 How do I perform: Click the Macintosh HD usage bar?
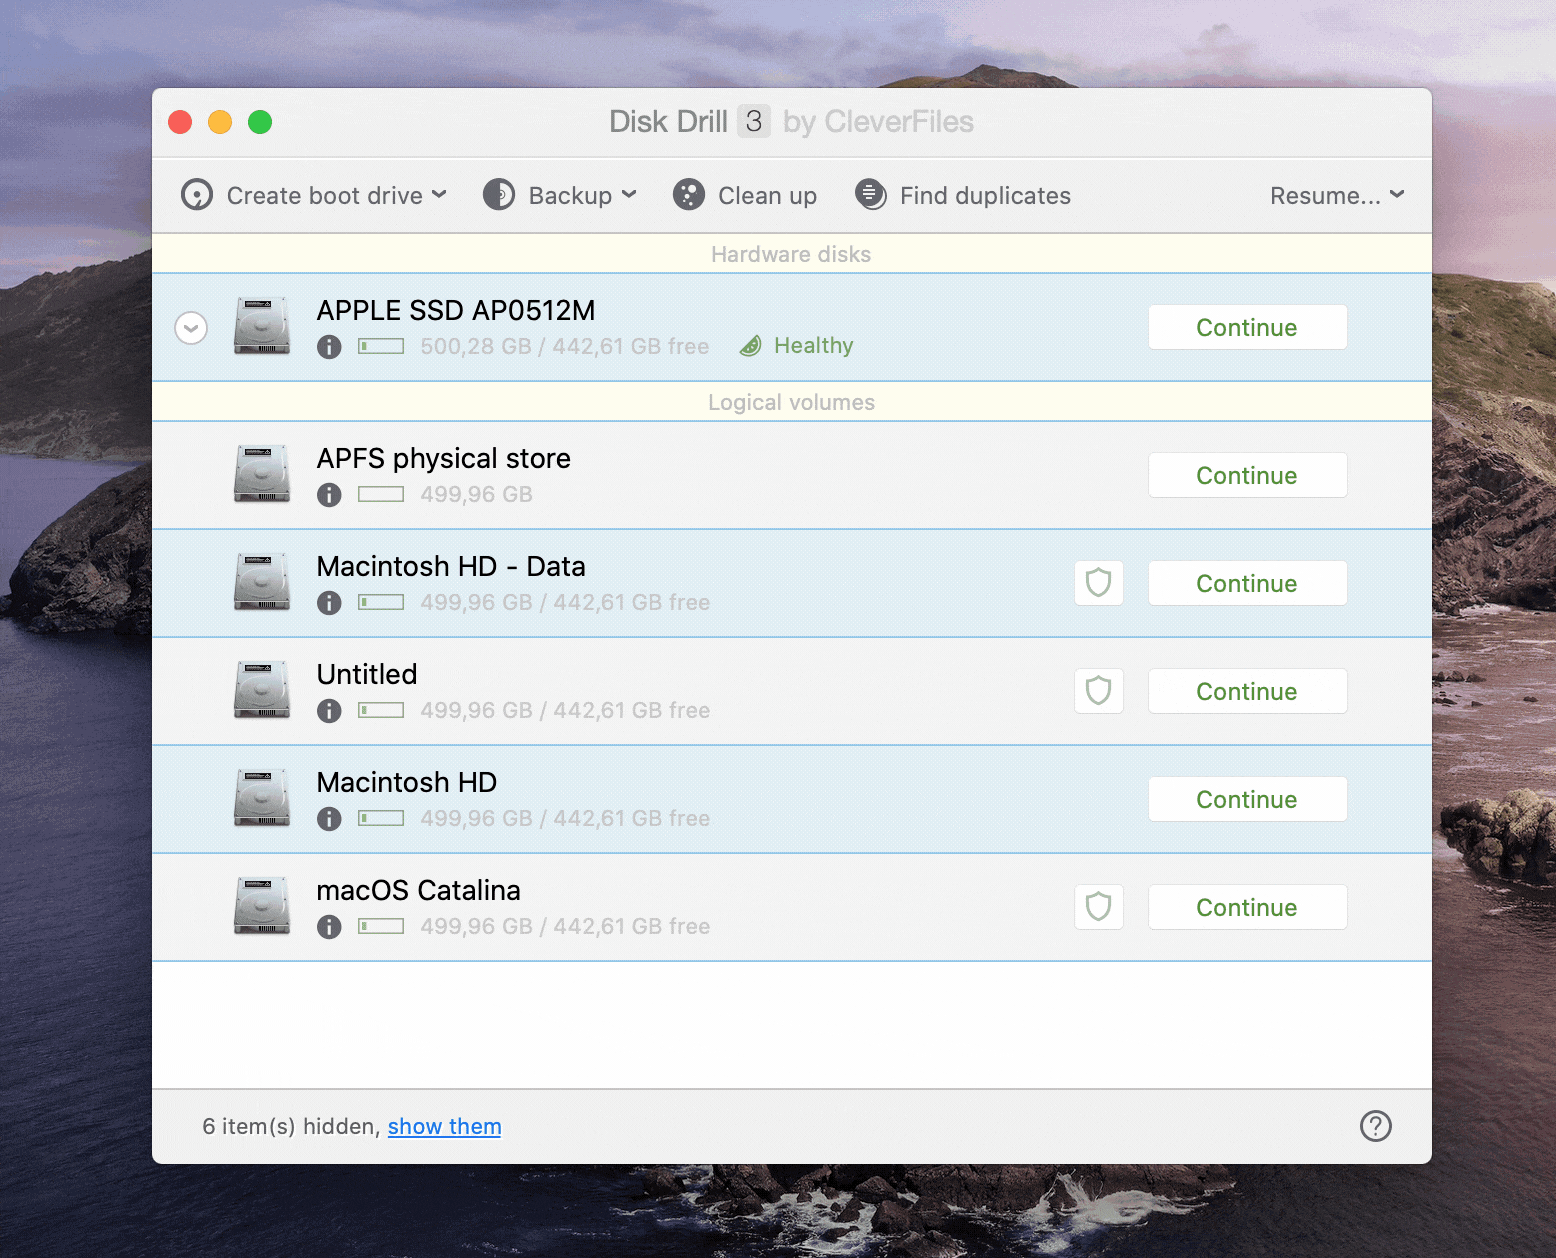point(381,818)
